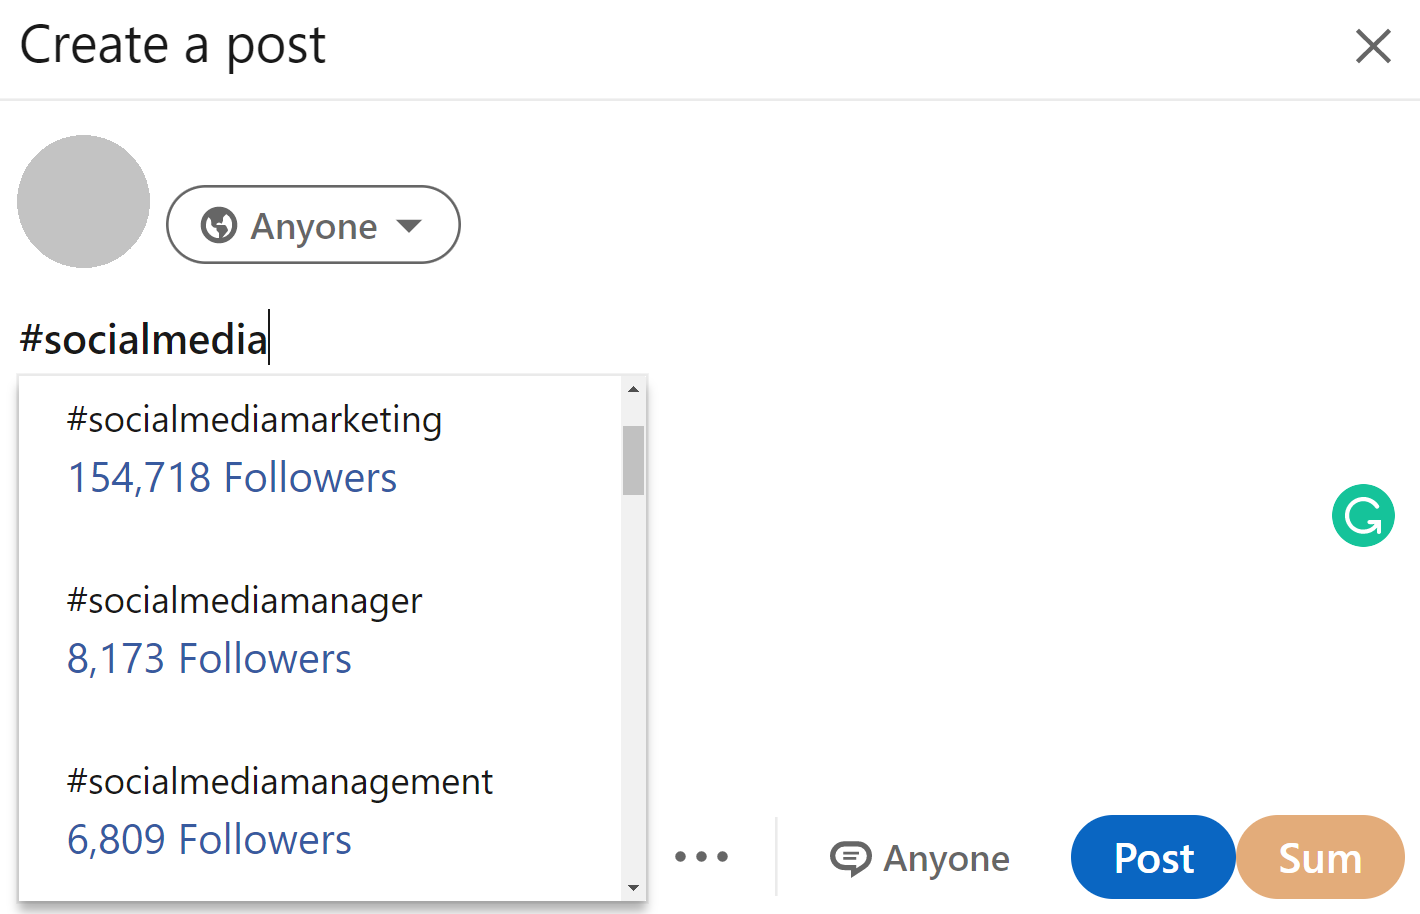Click the hashtag suggestions scrollbar thumb
This screenshot has height=914, width=1420.
(x=633, y=460)
